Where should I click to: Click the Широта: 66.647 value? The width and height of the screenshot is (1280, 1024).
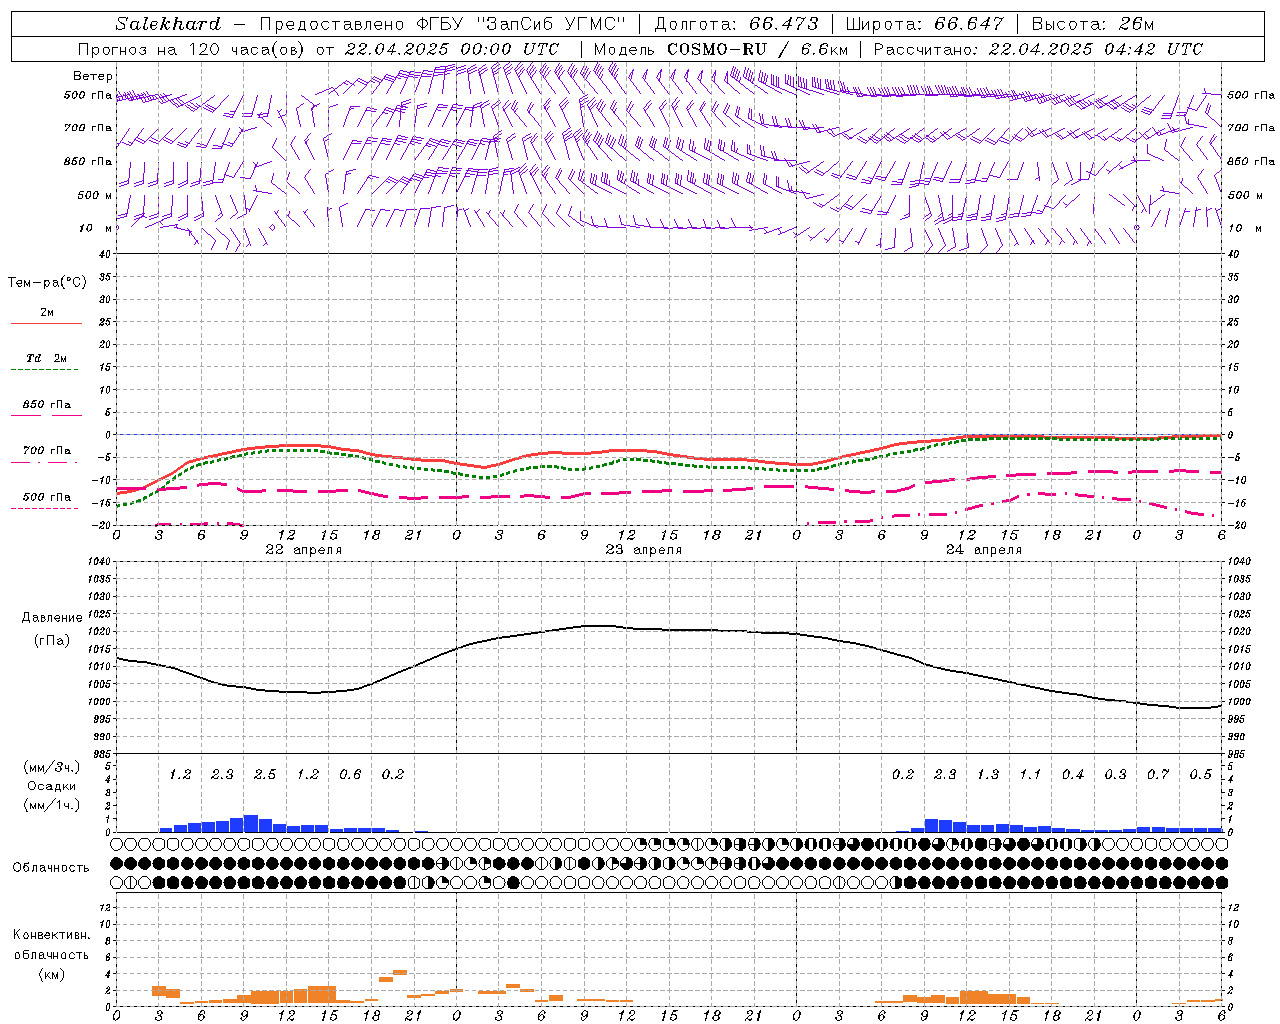pyautogui.click(x=924, y=24)
